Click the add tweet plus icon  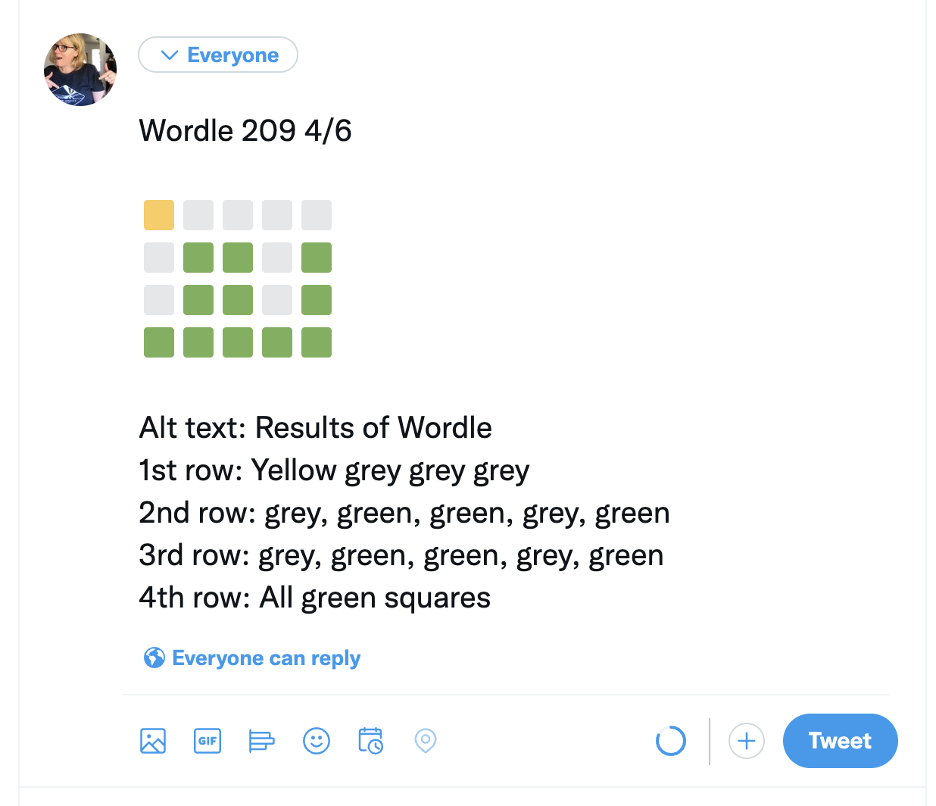click(746, 741)
